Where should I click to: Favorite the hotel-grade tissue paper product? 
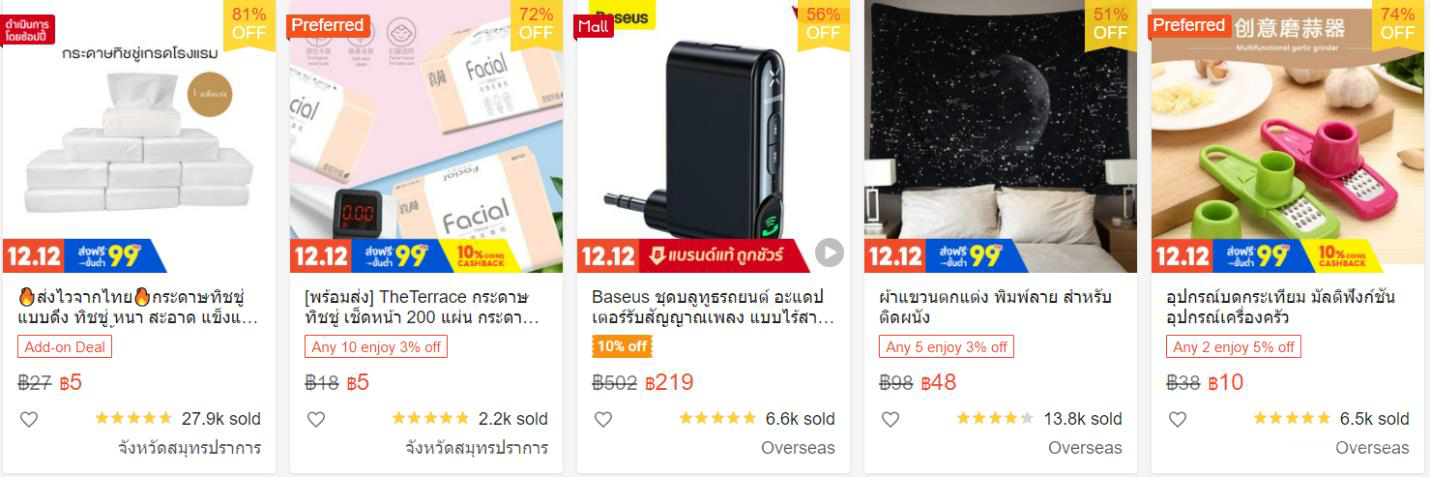click(x=29, y=419)
